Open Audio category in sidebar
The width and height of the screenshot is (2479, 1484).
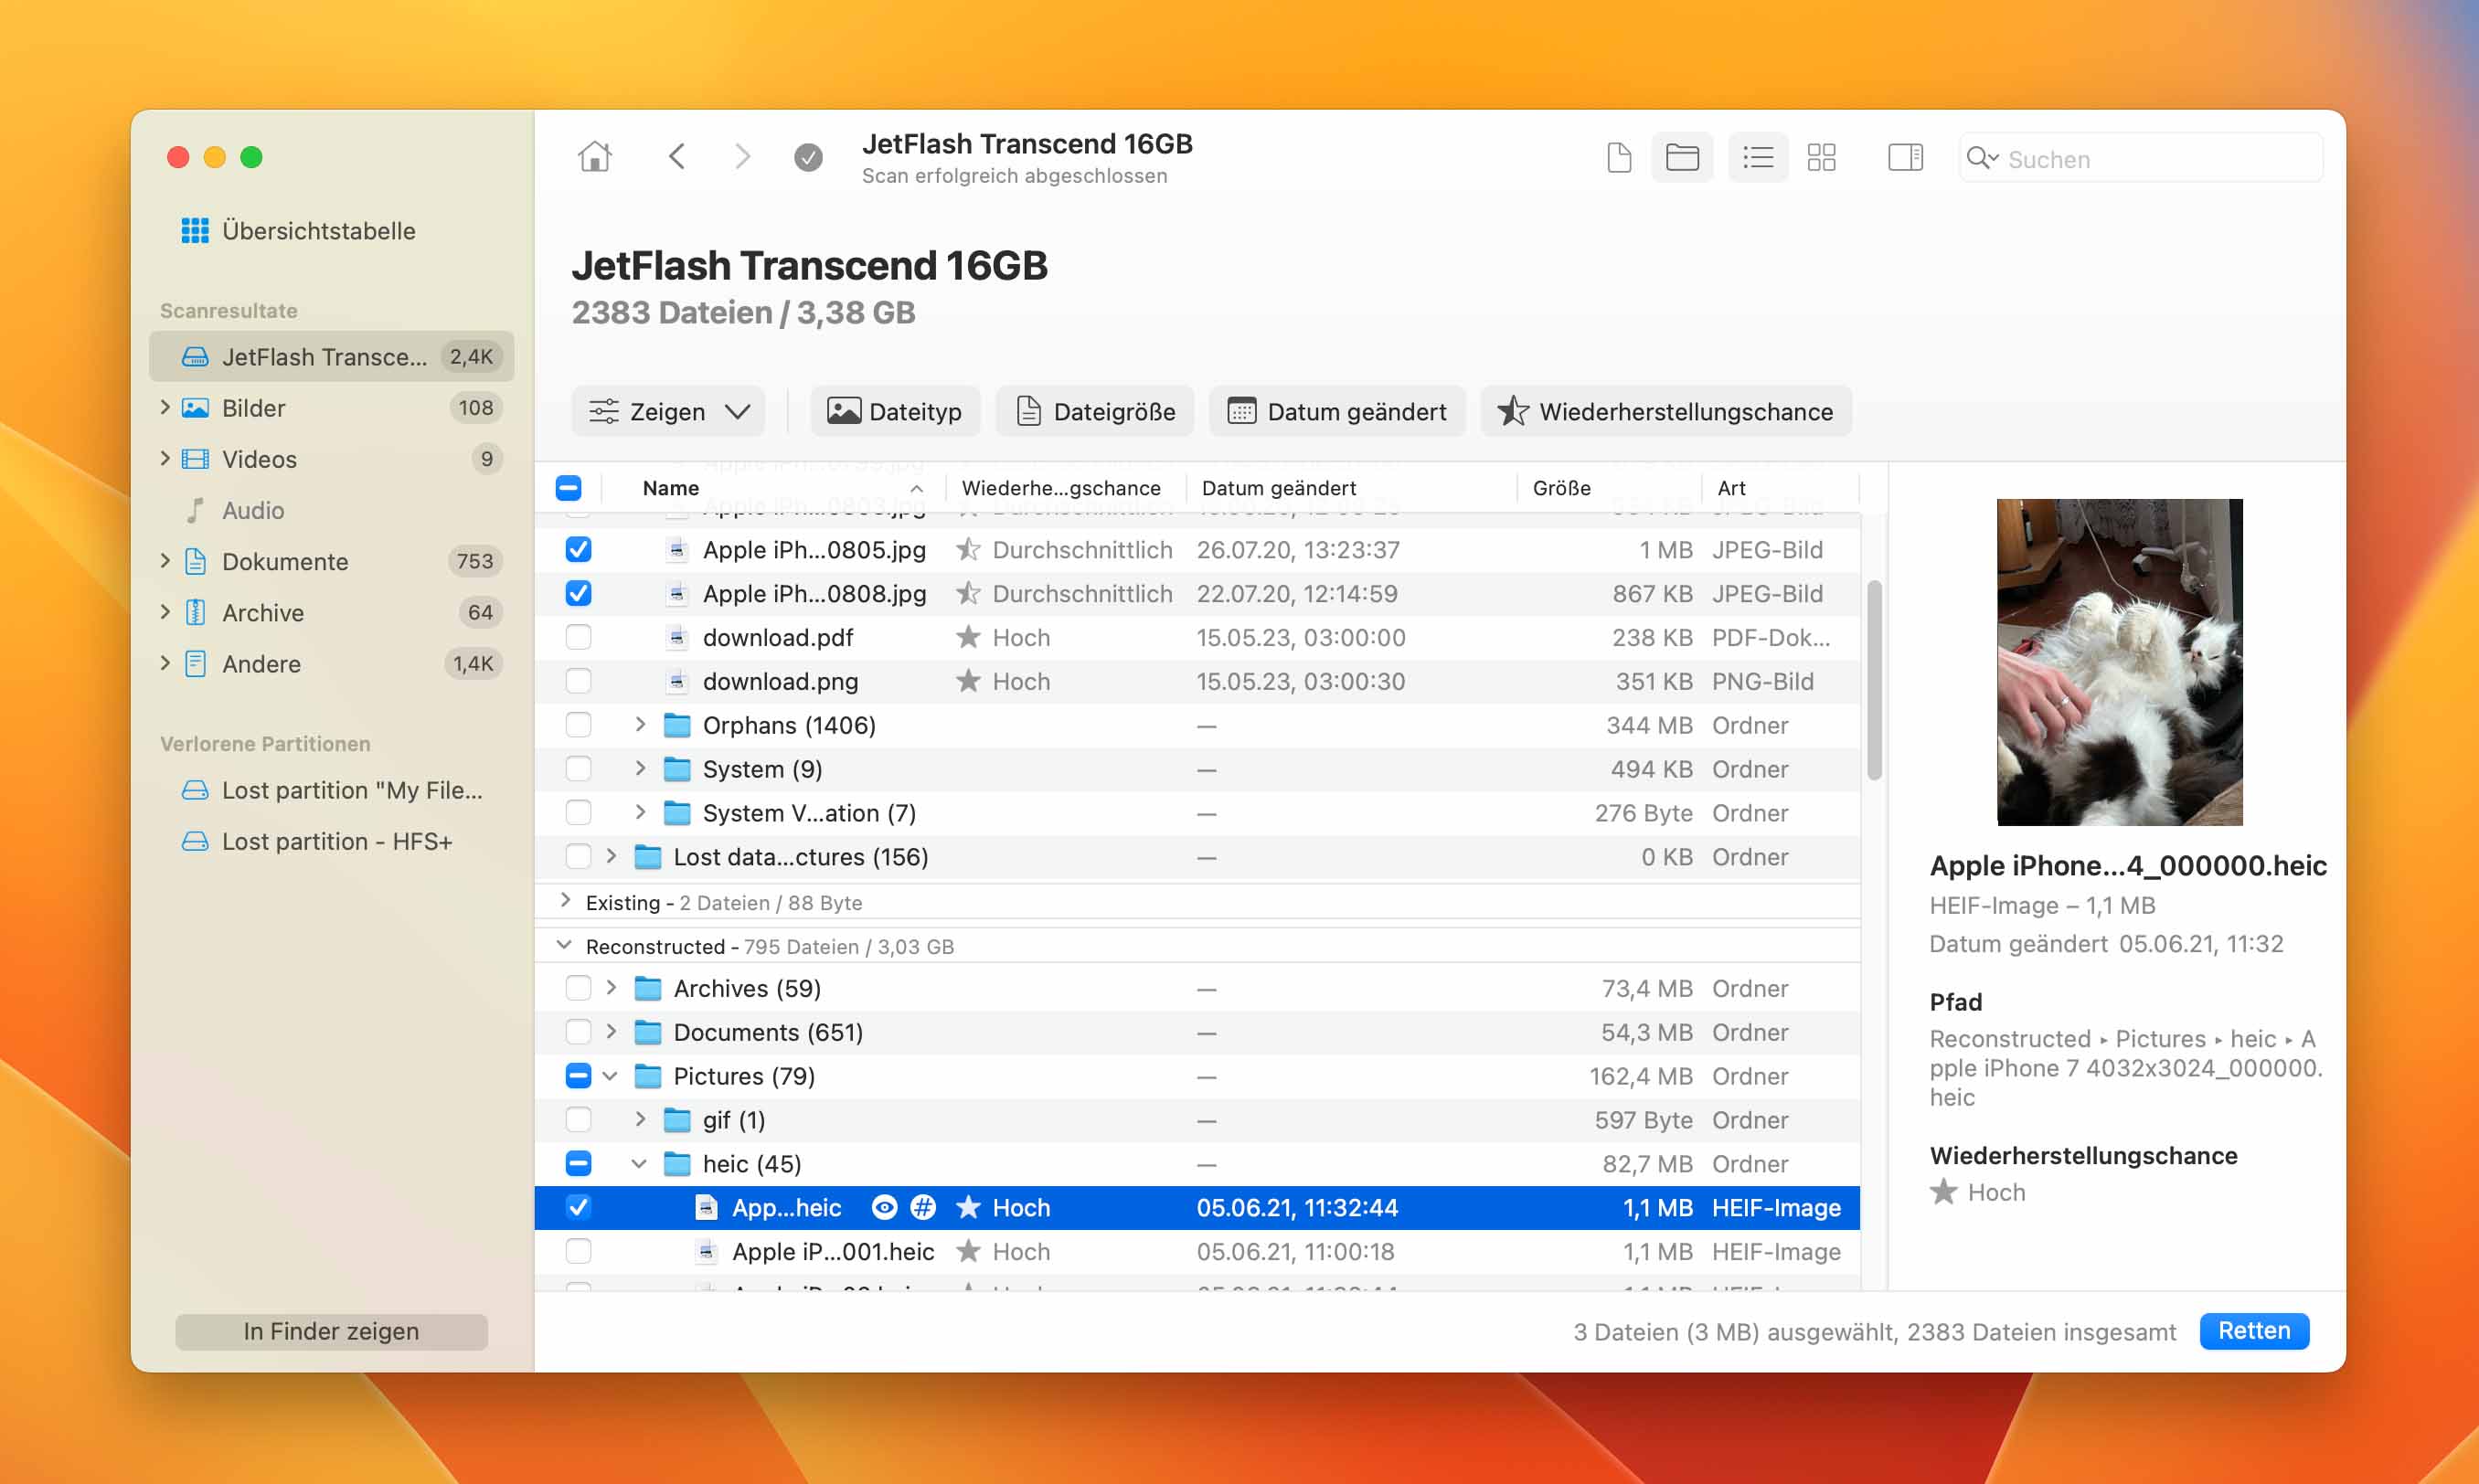(x=331, y=510)
